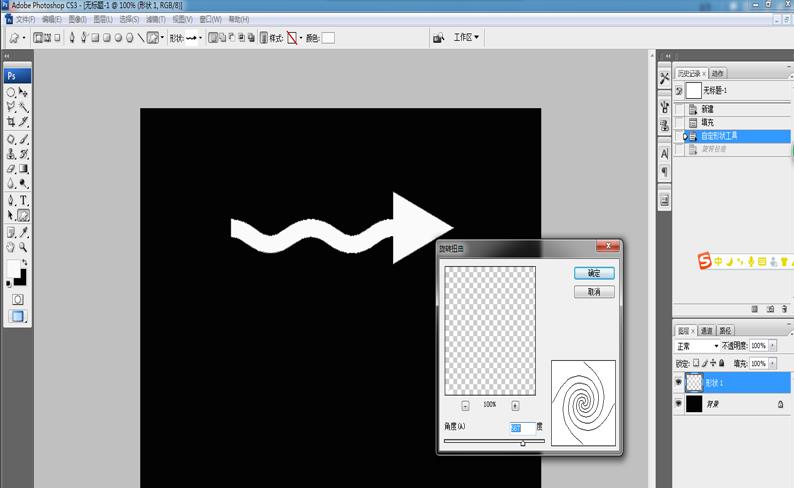Confirm Twirl dialog with 确定
The width and height of the screenshot is (794, 488).
(x=594, y=273)
